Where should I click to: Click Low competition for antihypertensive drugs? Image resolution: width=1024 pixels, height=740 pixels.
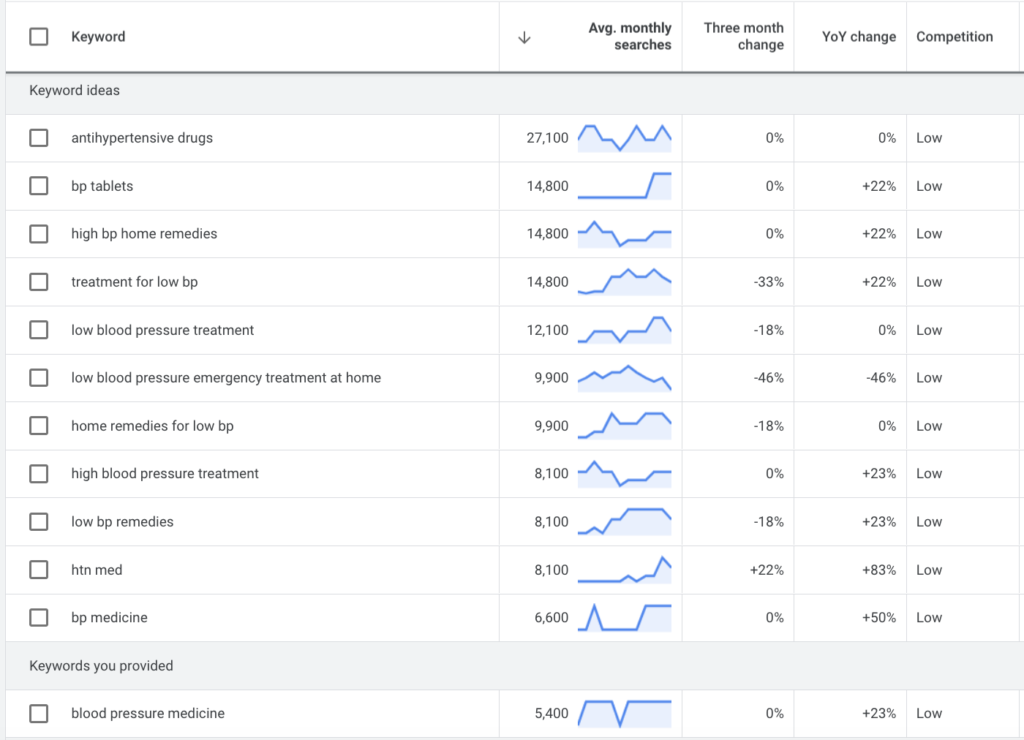tap(929, 138)
